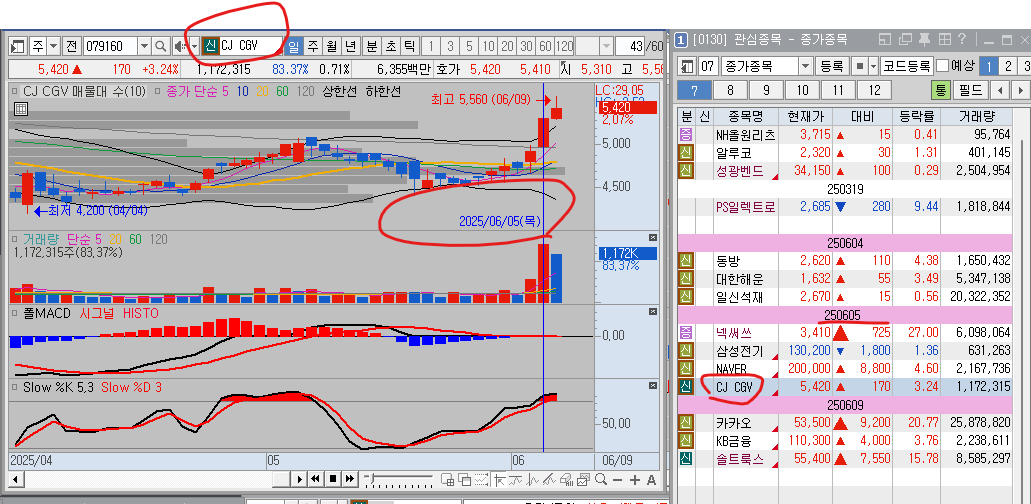
Task: Select the 초 second period button
Action: [x=391, y=46]
